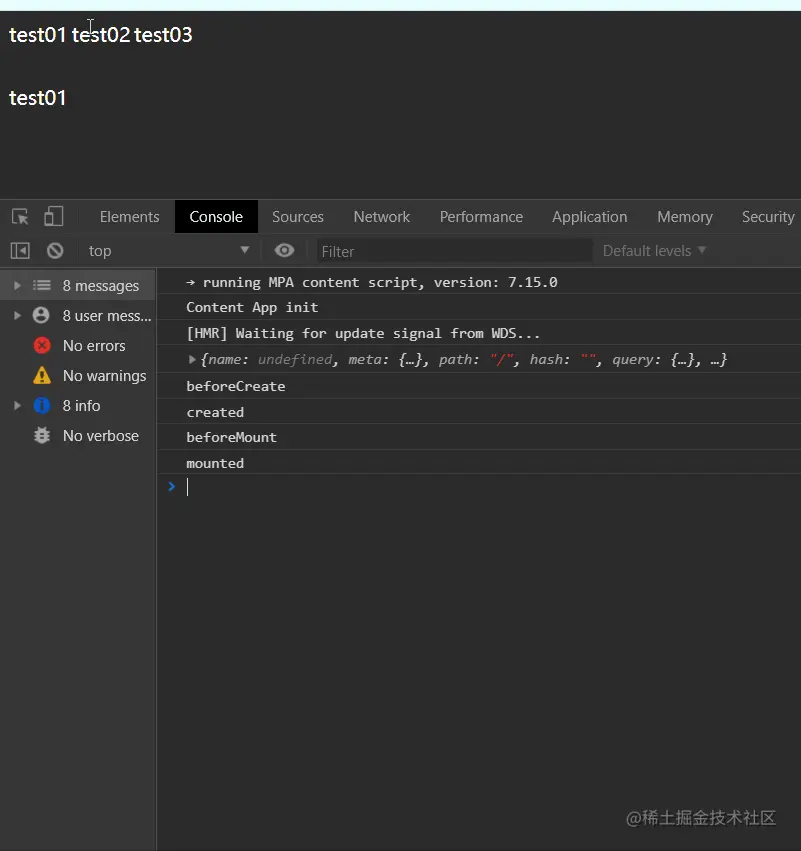The width and height of the screenshot is (801, 851).
Task: Switch to the Elements tab
Action: tap(130, 217)
